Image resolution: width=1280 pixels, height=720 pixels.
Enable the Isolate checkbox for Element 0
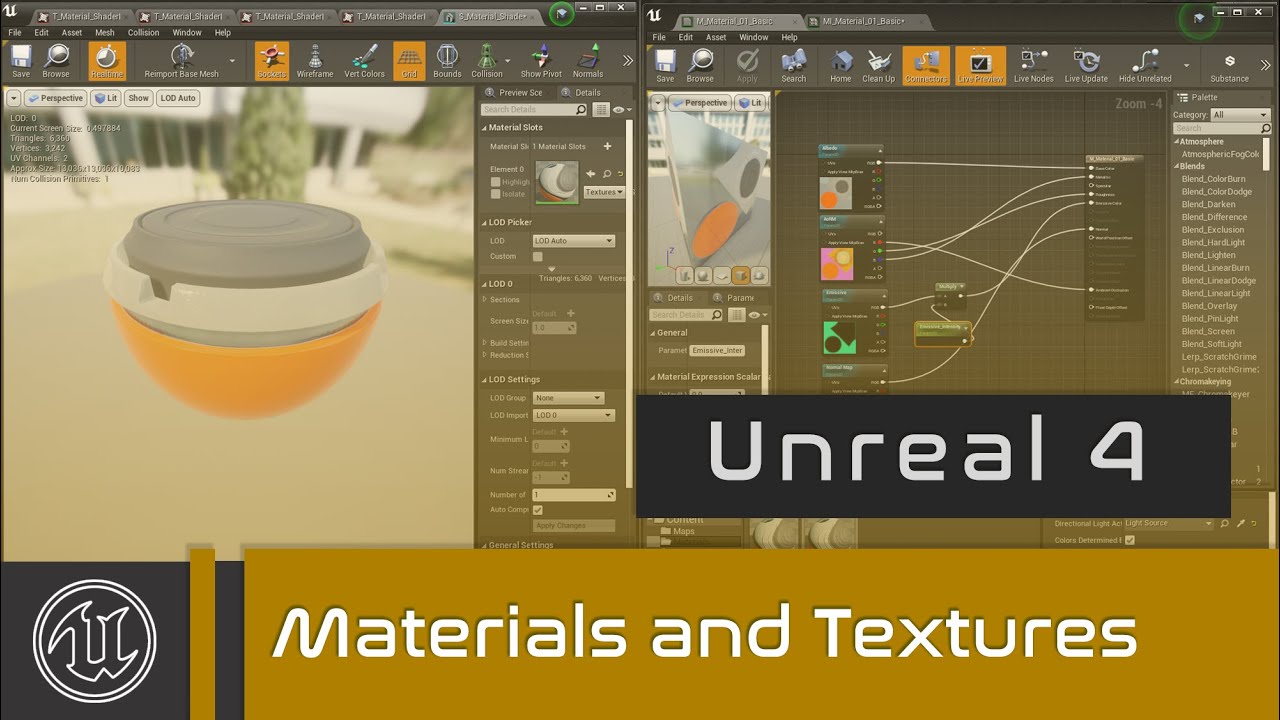[495, 194]
